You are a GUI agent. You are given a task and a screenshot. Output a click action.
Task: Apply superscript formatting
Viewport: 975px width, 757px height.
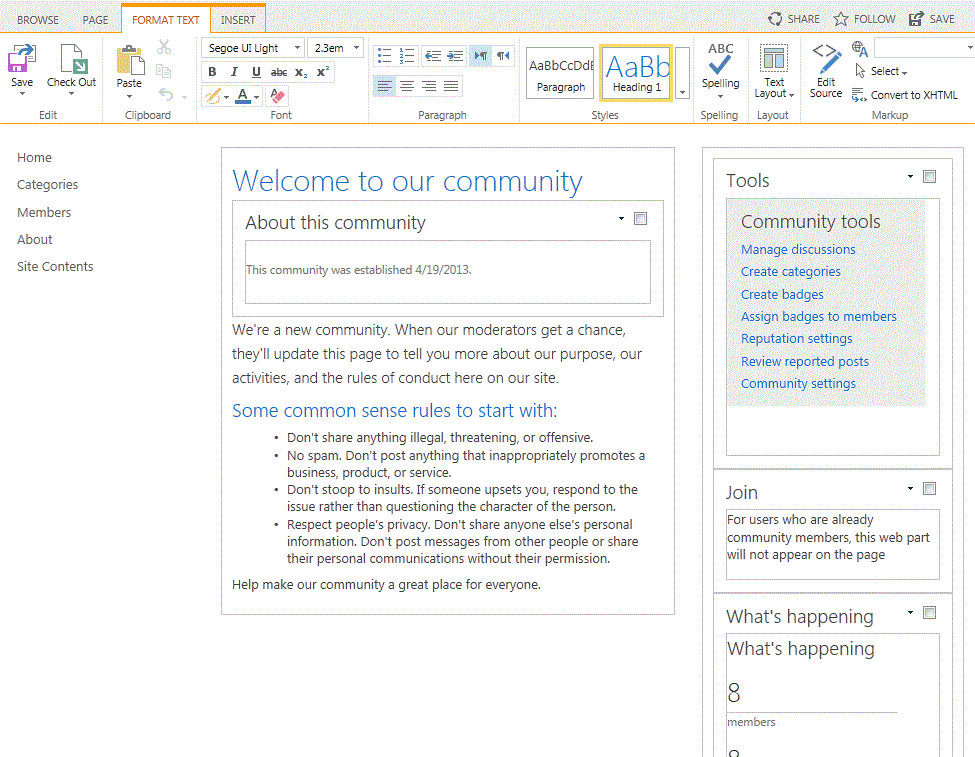(x=322, y=72)
